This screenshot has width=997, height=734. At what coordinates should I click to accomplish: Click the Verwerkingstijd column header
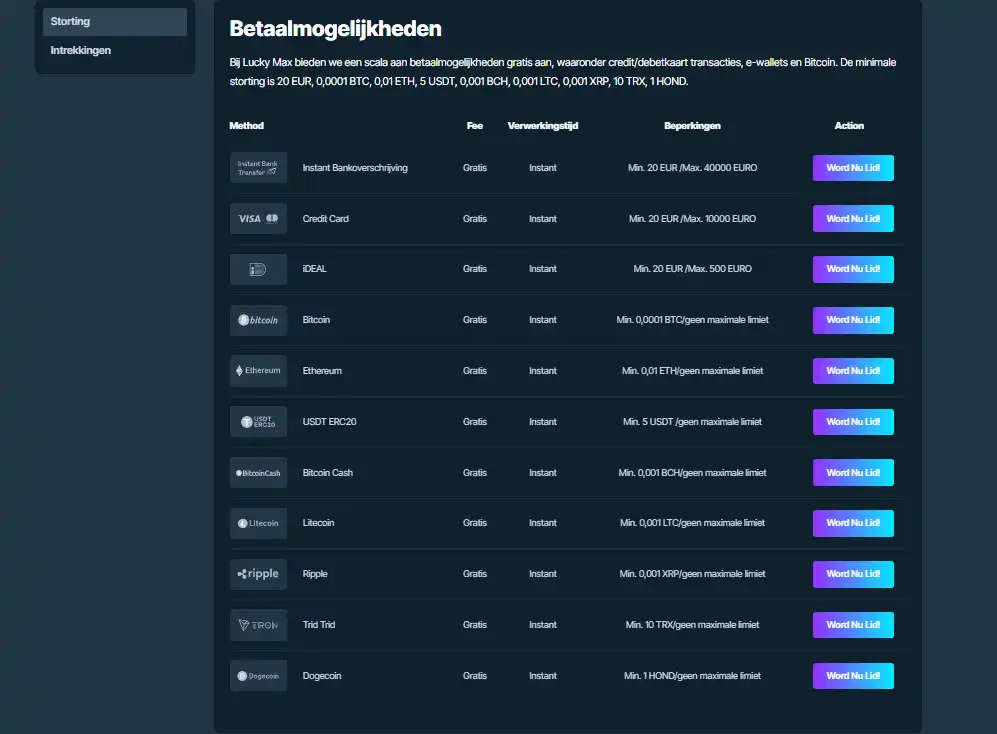(542, 126)
